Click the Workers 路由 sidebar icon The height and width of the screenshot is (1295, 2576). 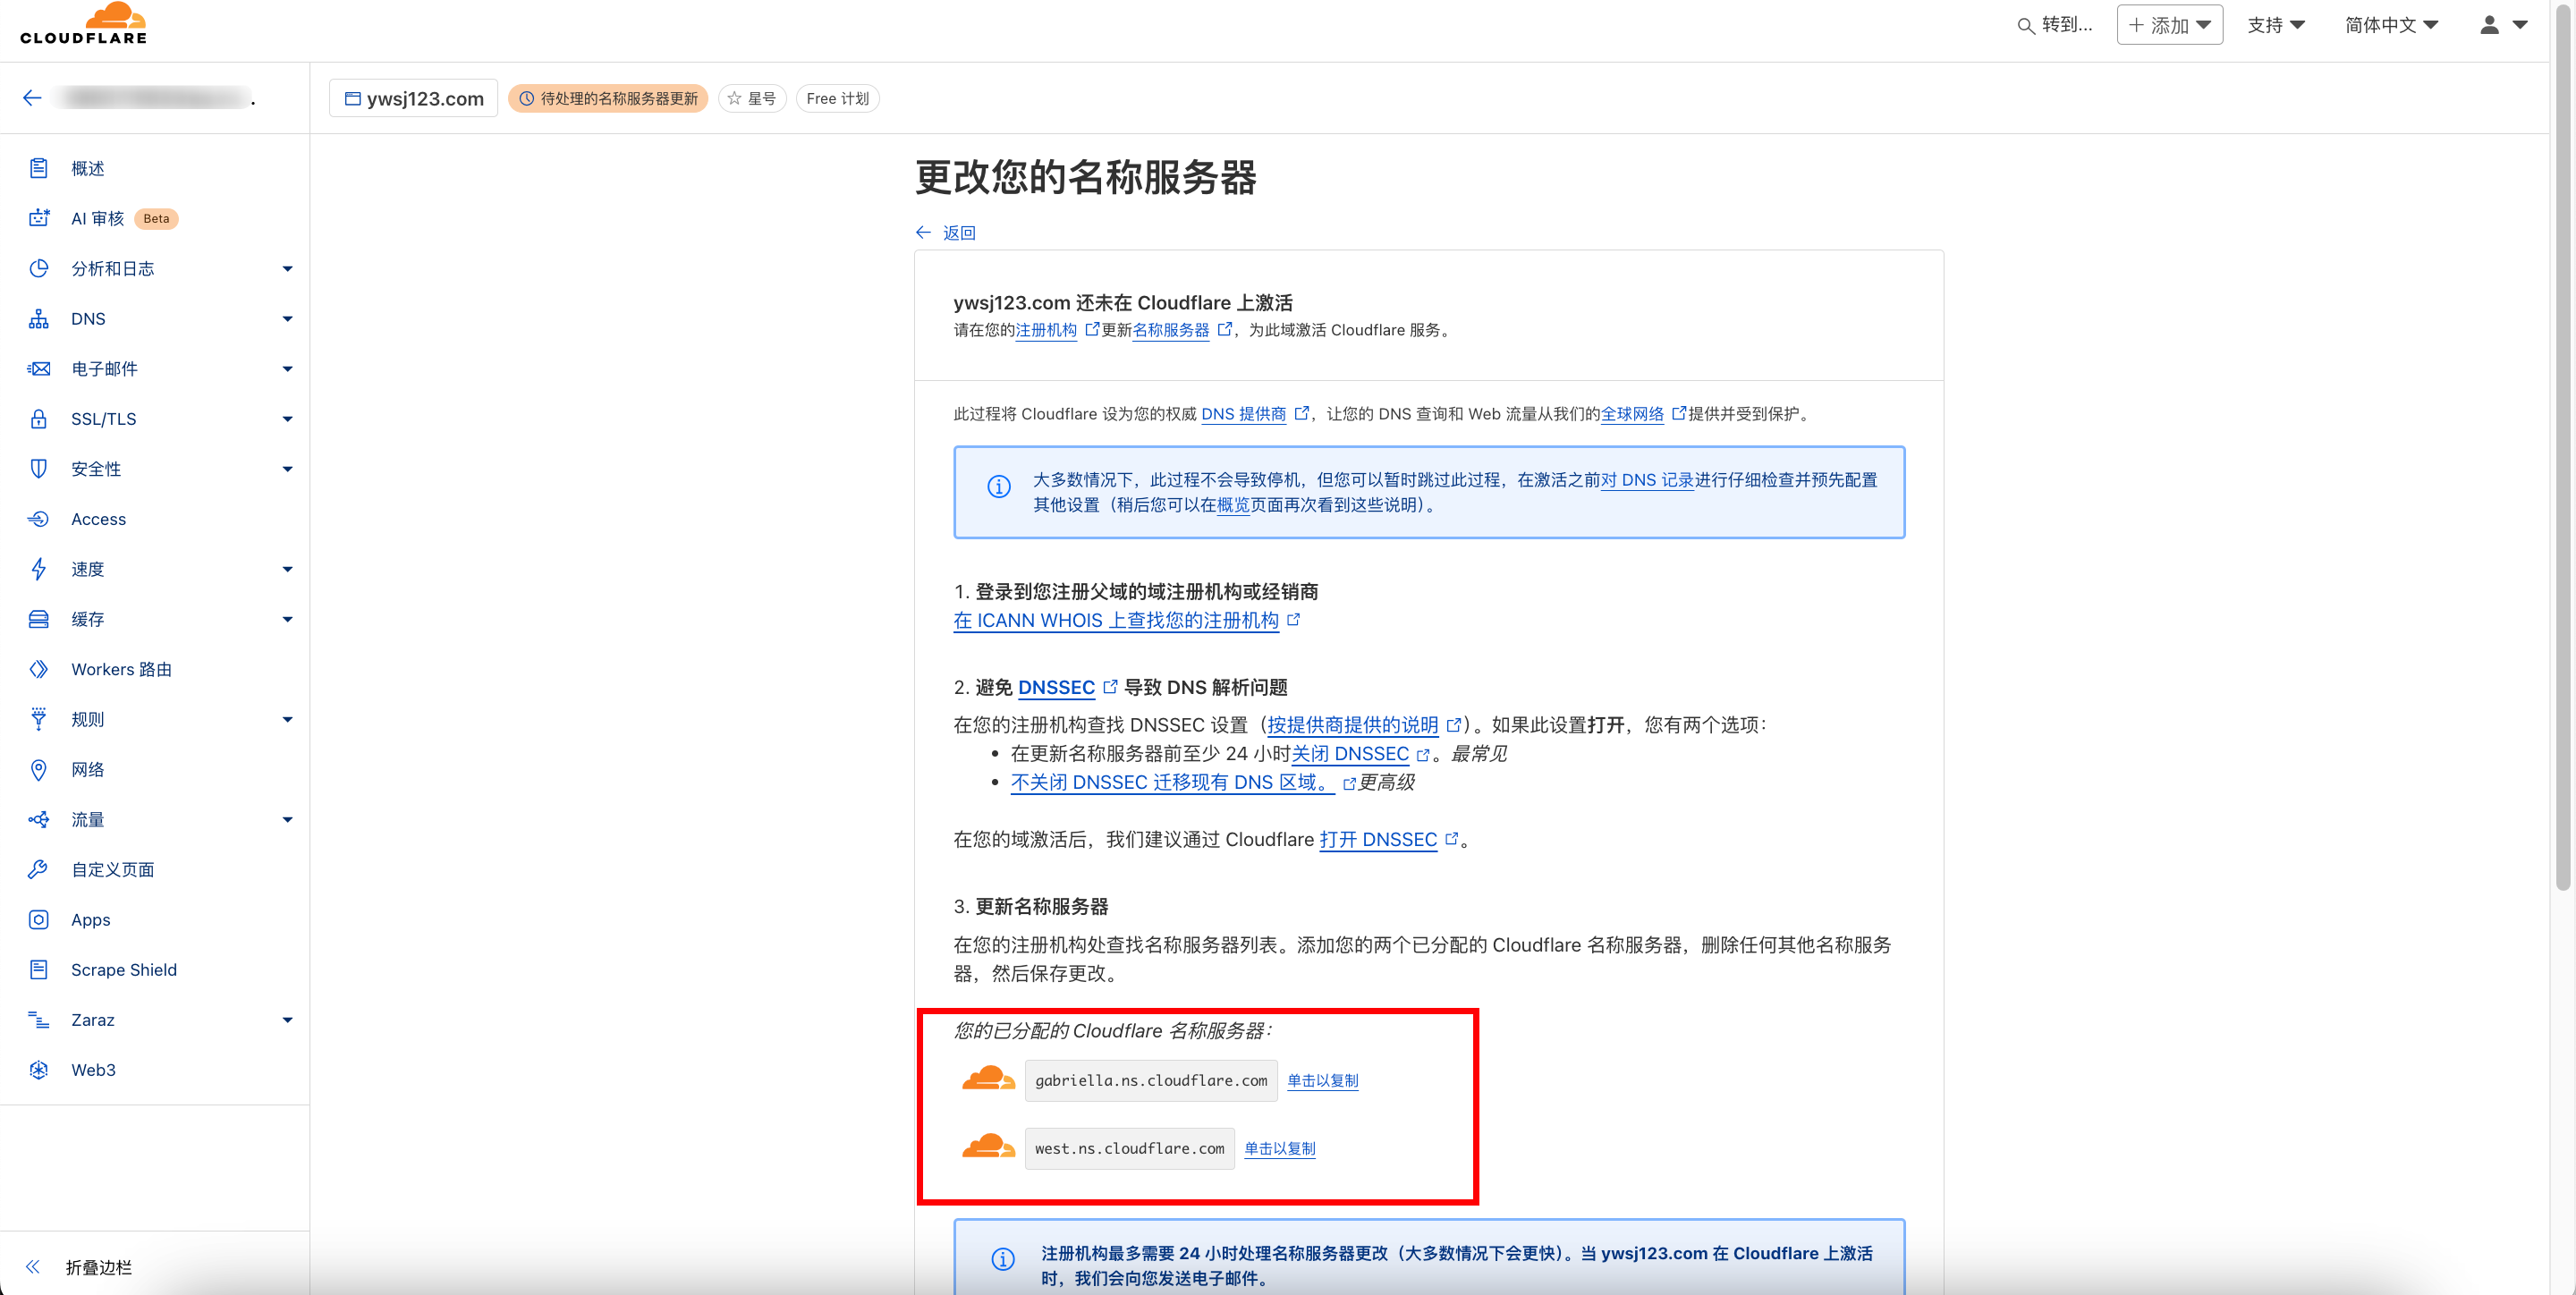(39, 669)
